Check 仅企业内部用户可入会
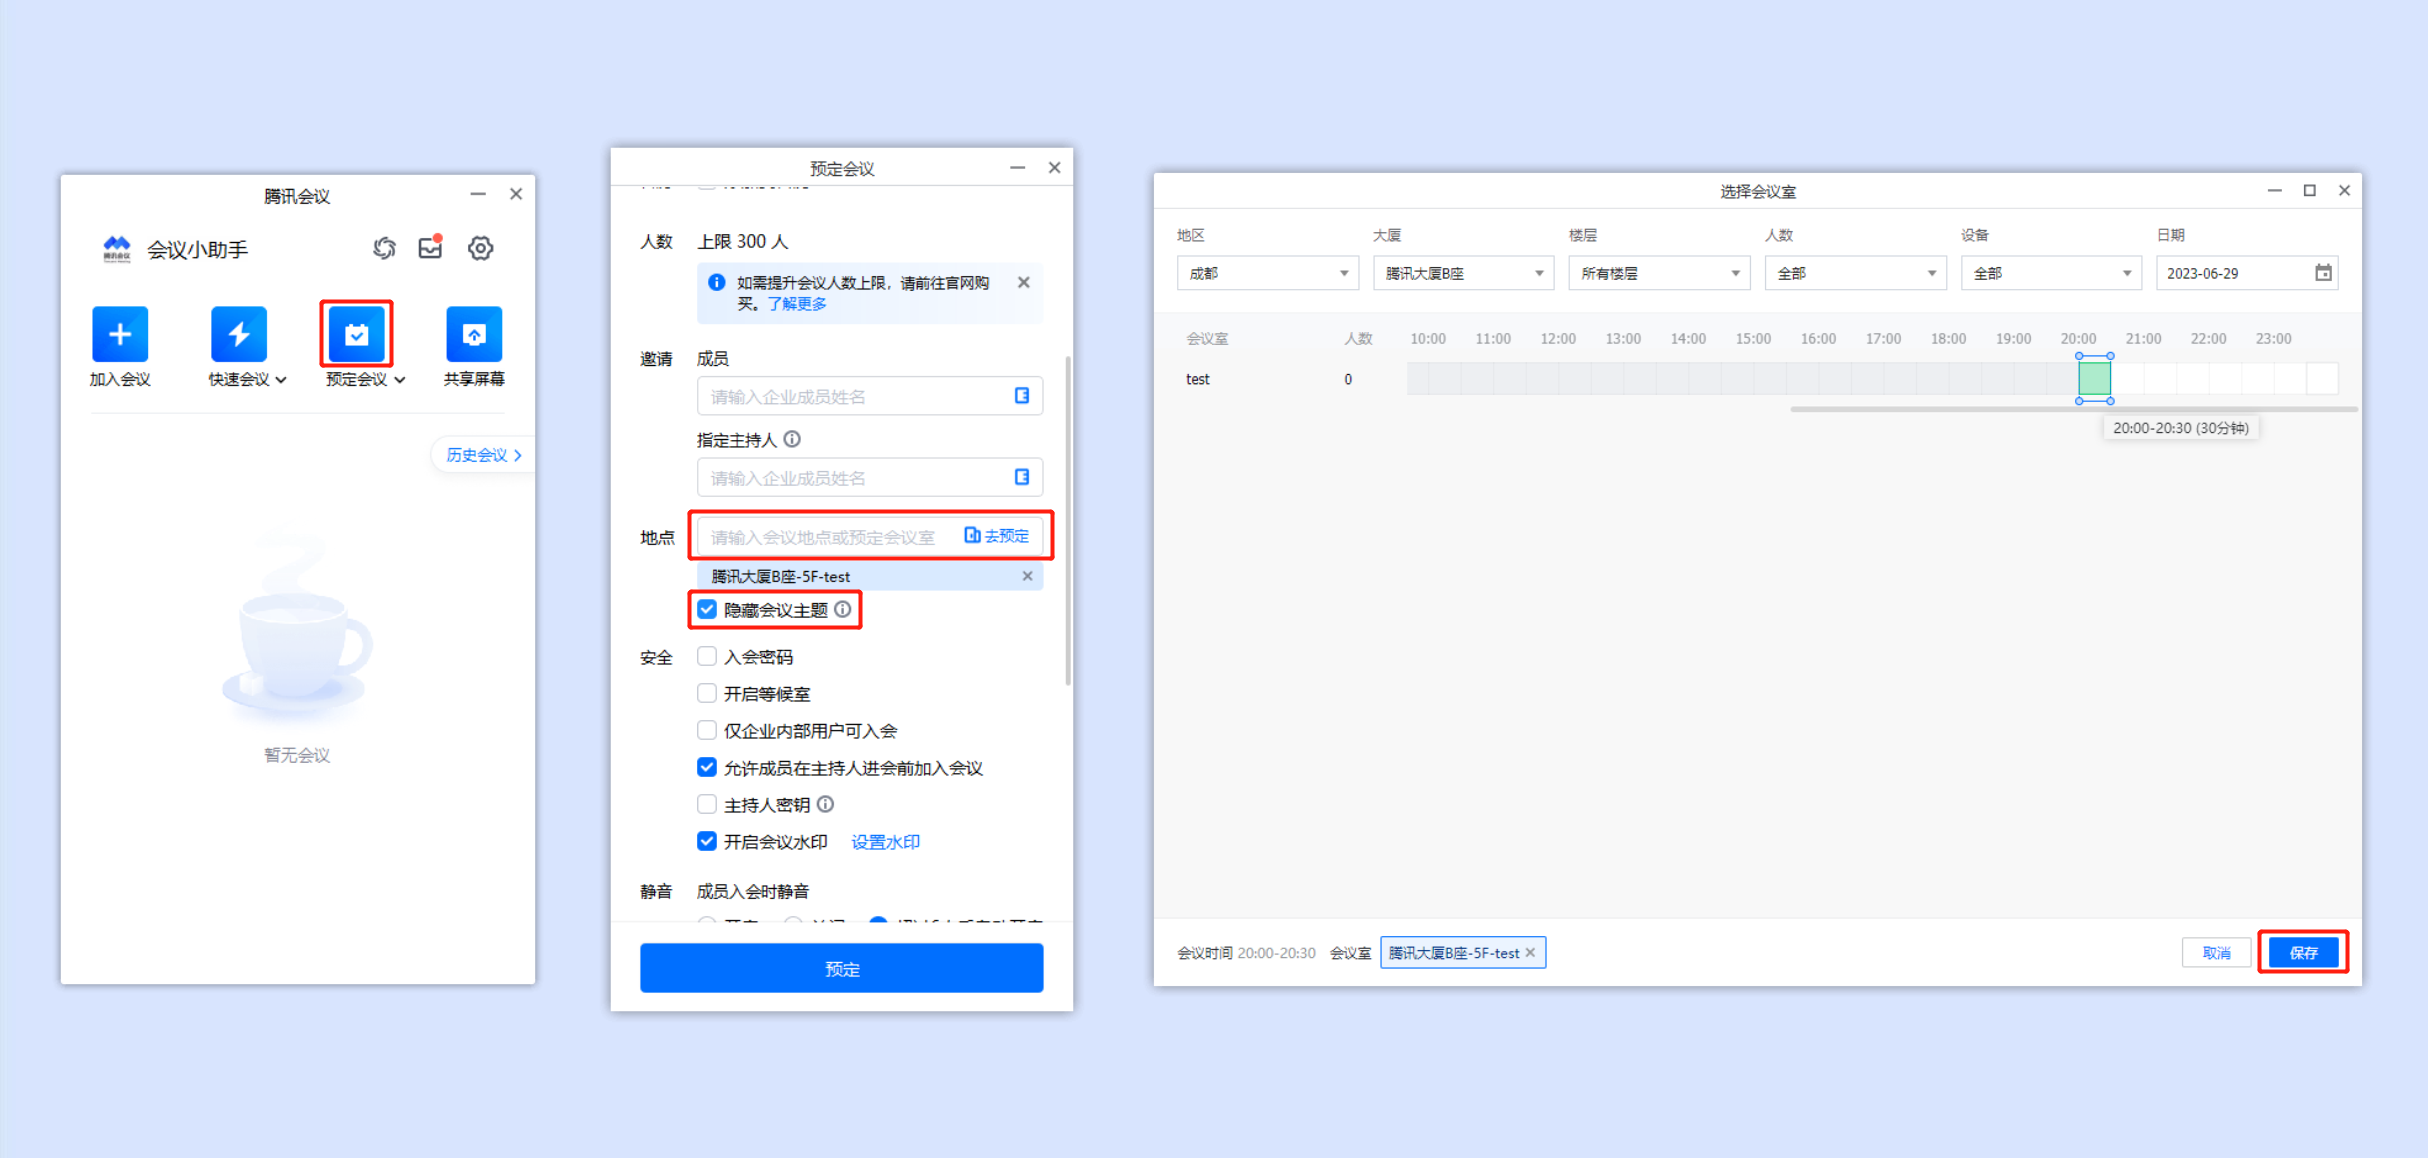This screenshot has width=2428, height=1158. 707,730
